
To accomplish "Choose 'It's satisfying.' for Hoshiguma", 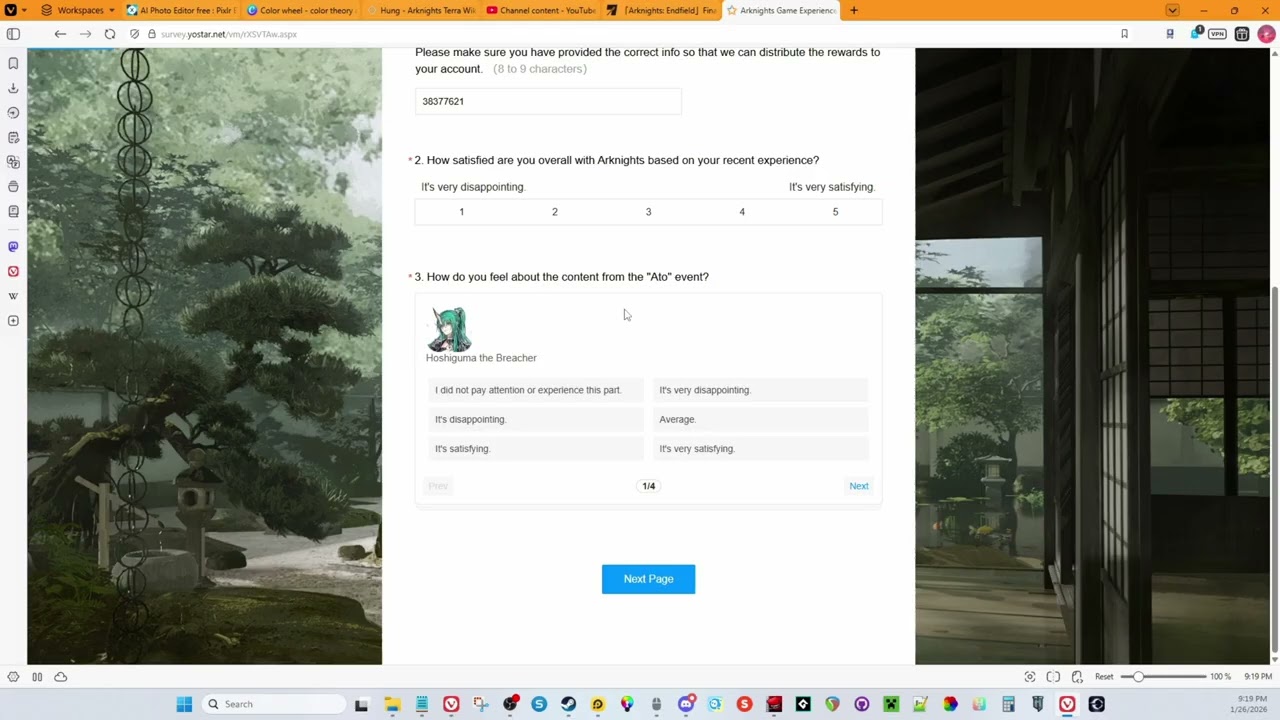I will [535, 448].
